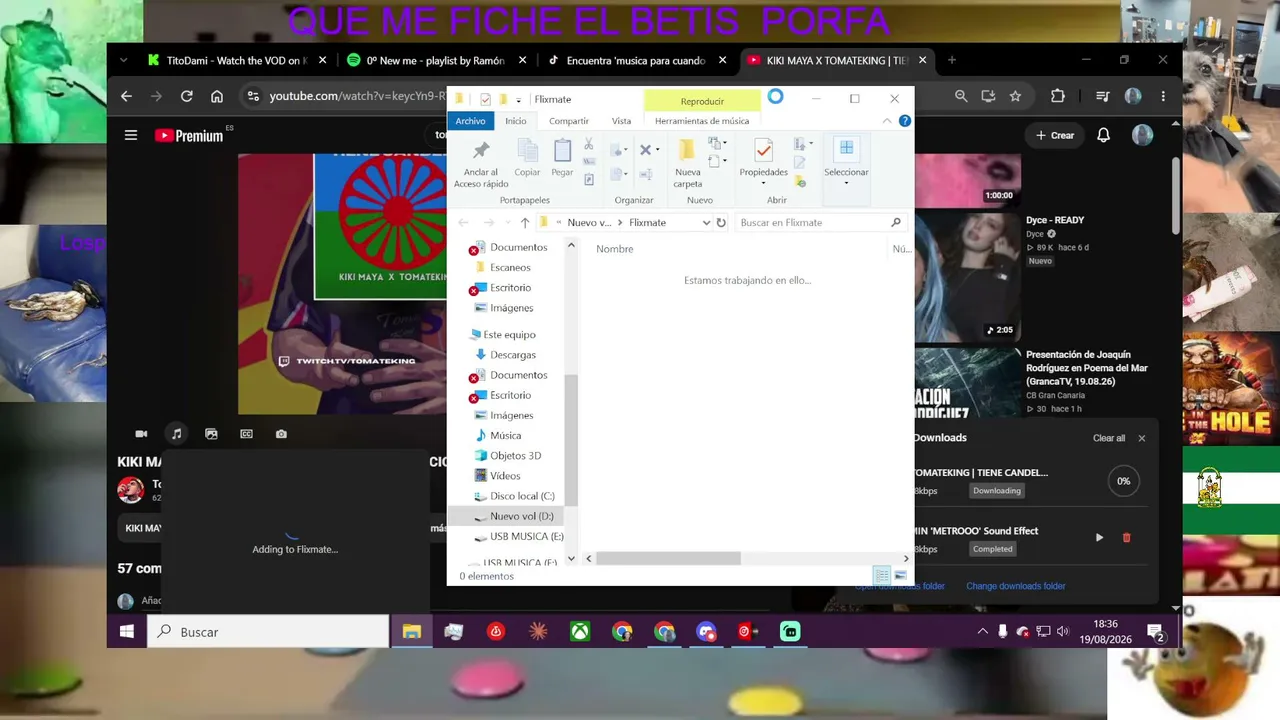Click the Flixmate thumbnail image icon
Image resolution: width=1280 pixels, height=720 pixels.
click(211, 434)
